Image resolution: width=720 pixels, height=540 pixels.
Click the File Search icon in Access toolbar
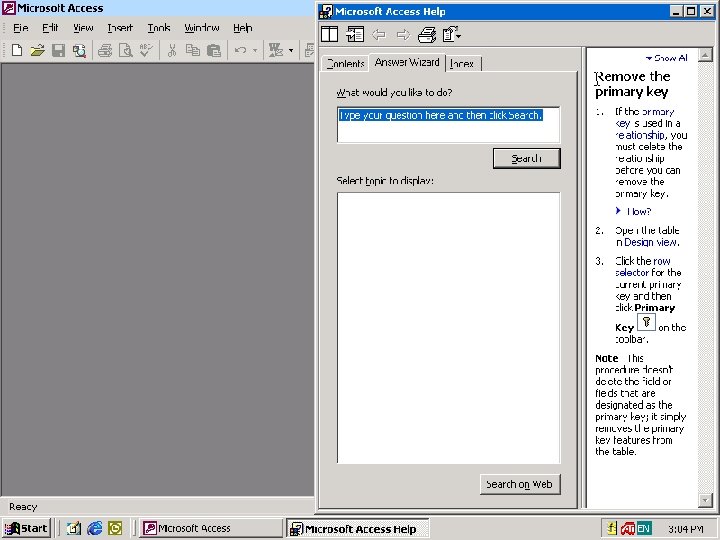pyautogui.click(x=79, y=50)
